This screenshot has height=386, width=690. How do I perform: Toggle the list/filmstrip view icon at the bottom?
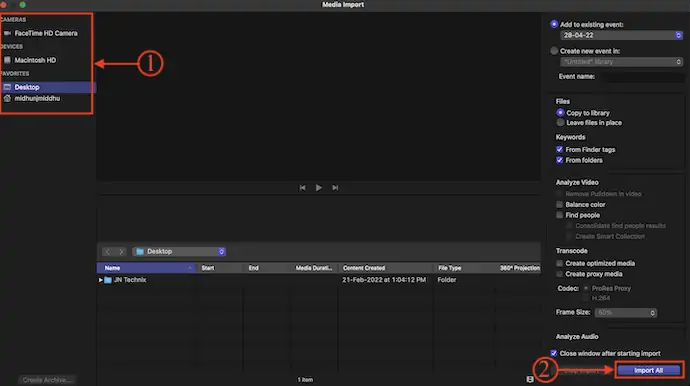530,379
